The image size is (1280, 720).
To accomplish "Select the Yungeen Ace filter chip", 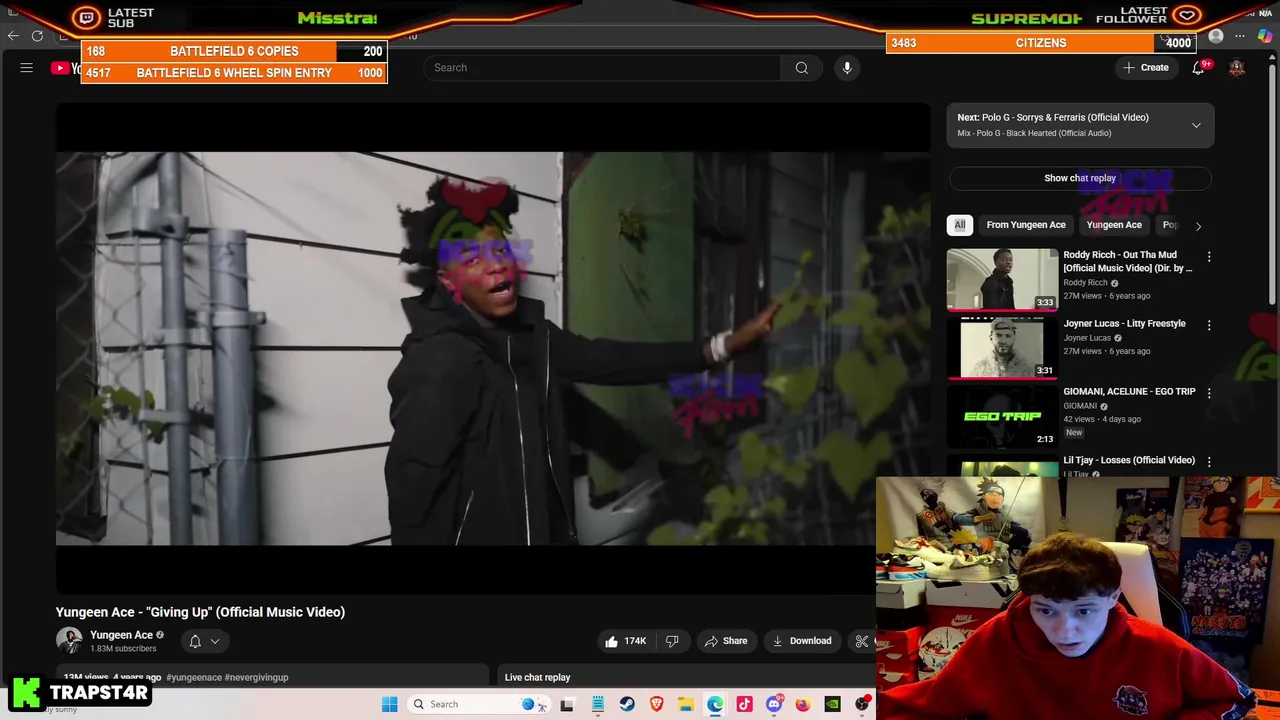I will [1114, 225].
